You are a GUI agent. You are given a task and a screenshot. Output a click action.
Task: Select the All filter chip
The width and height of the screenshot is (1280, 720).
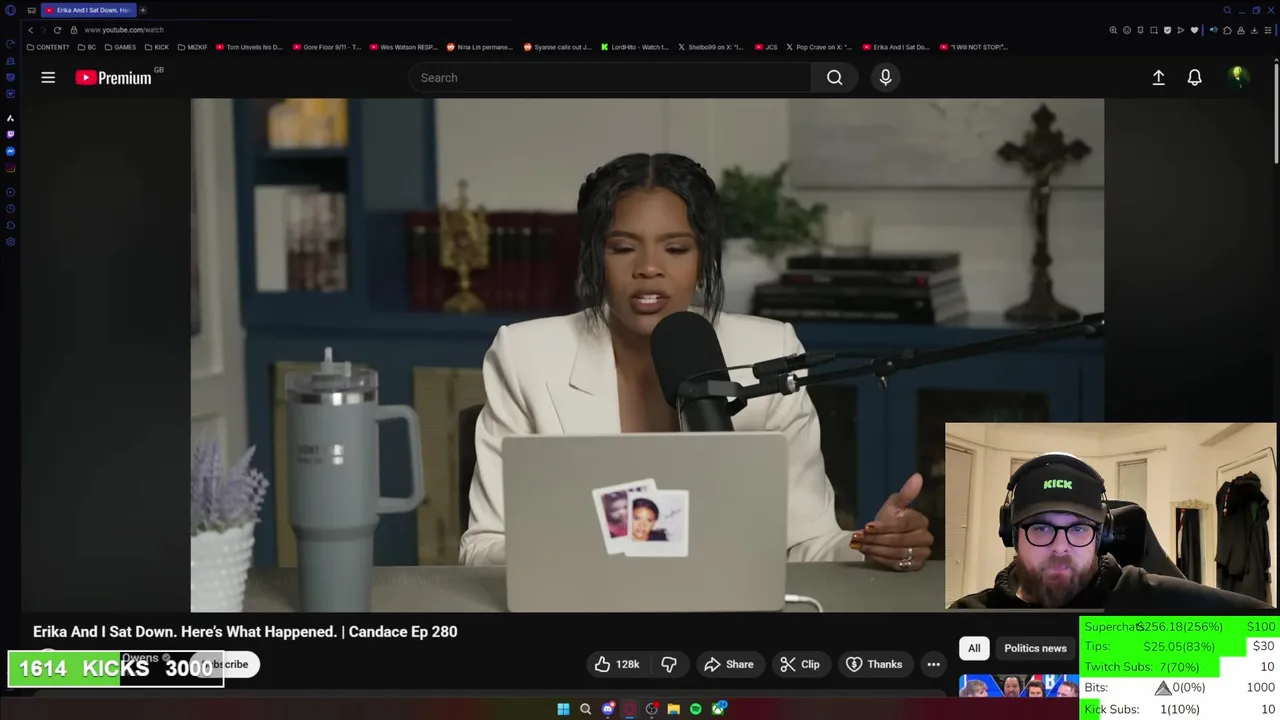[974, 648]
